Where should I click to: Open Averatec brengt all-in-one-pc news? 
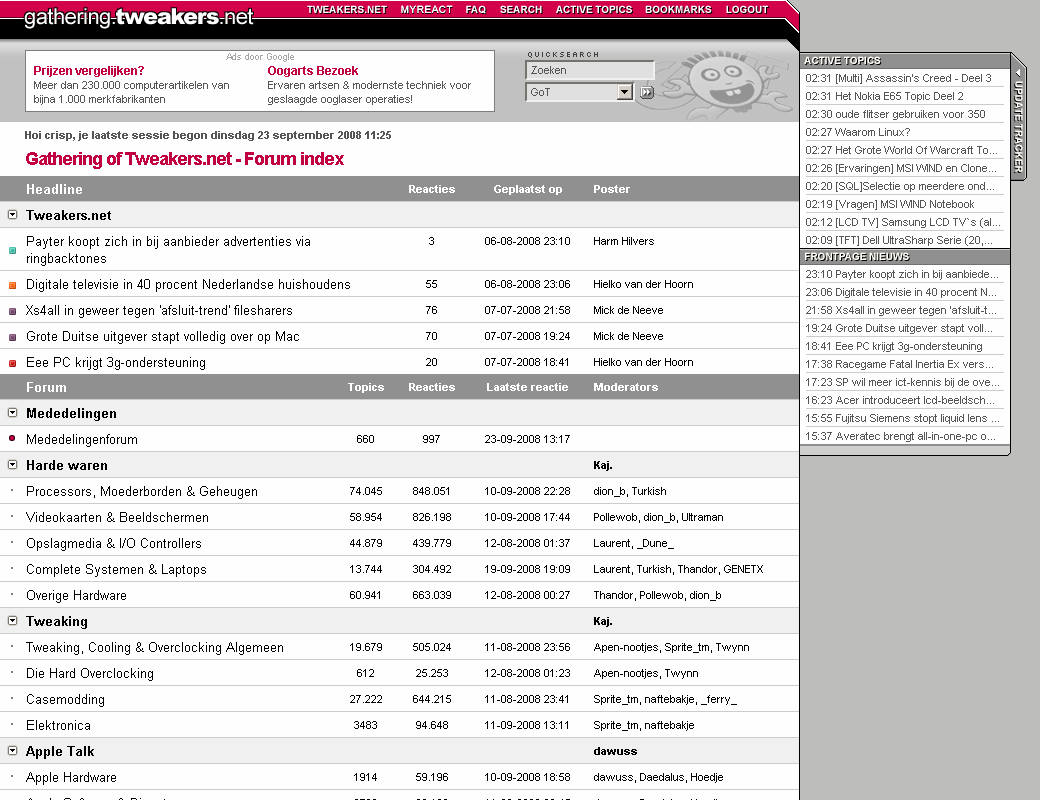pos(900,436)
